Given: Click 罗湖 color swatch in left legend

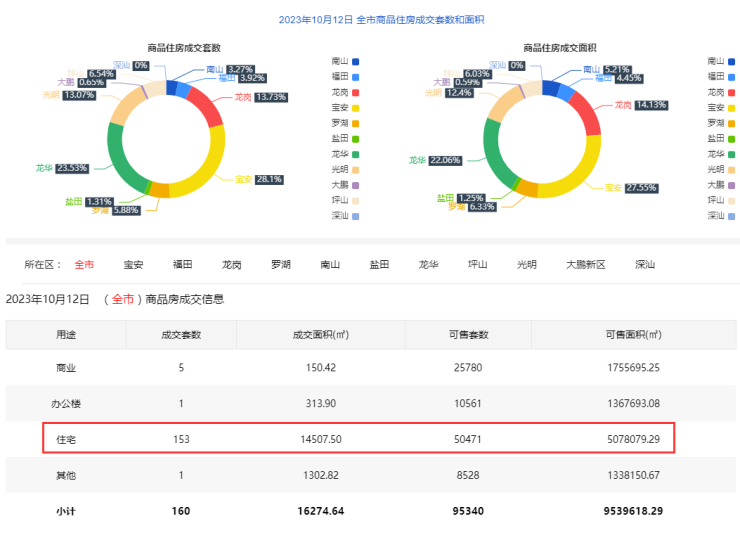Looking at the screenshot, I should pos(357,123).
